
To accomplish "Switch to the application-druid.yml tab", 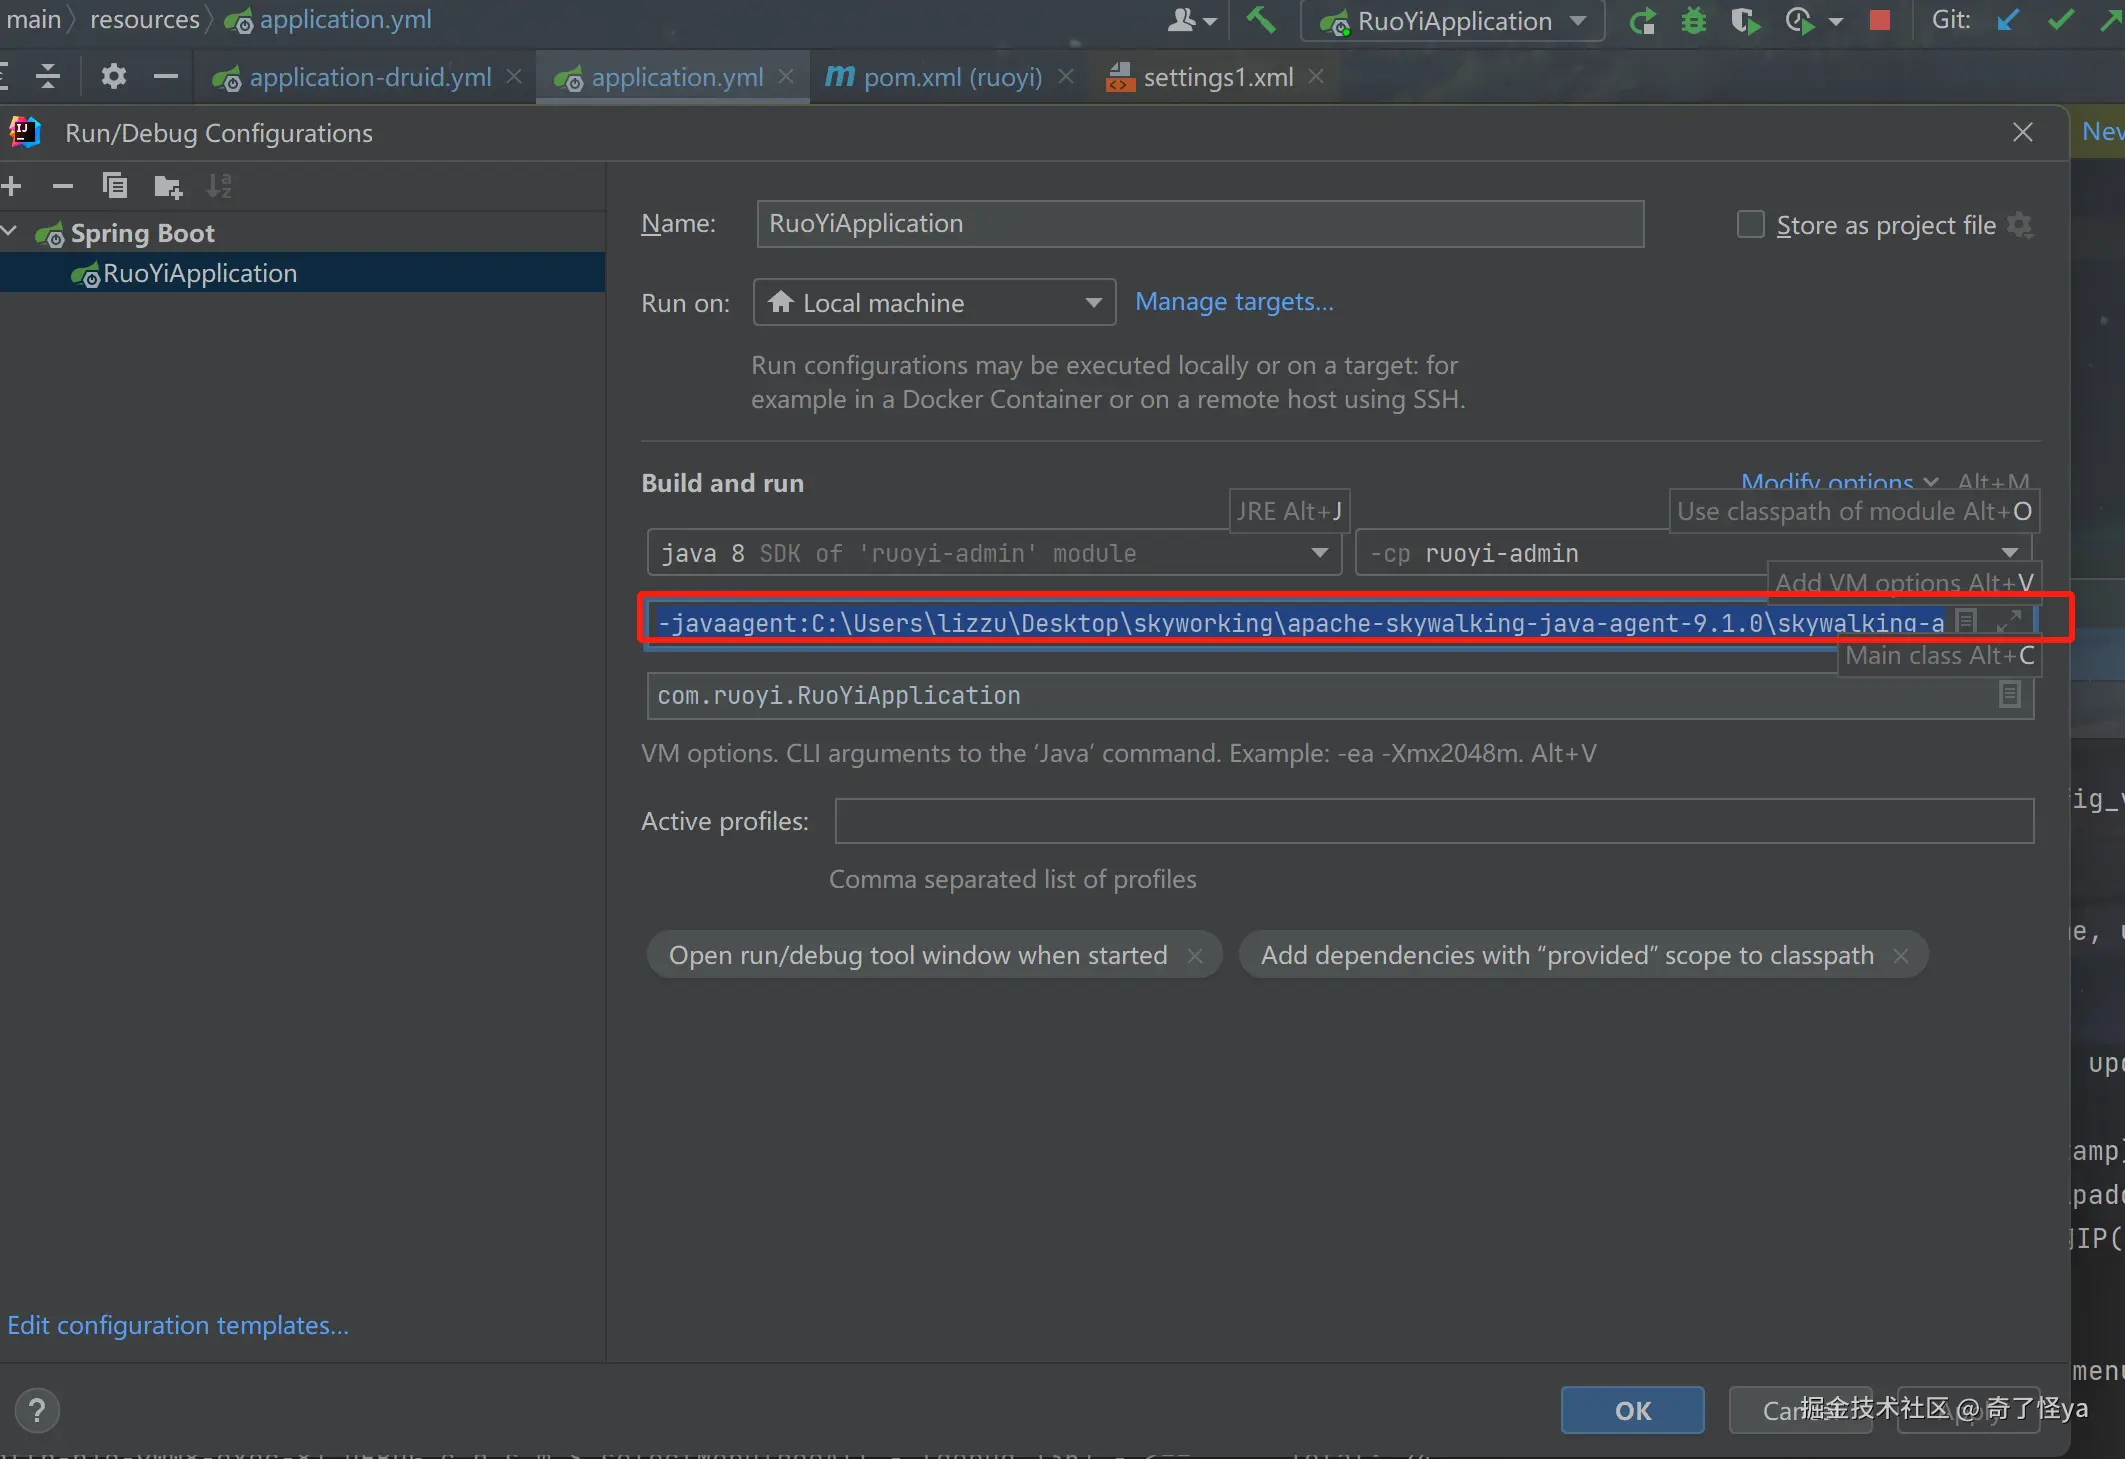I will (369, 77).
